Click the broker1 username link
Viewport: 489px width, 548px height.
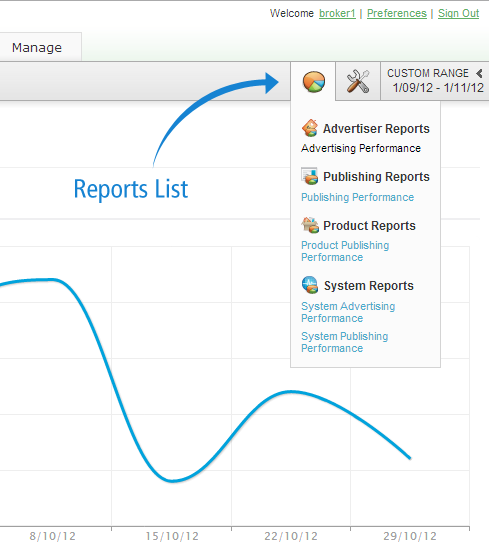pyautogui.click(x=337, y=13)
